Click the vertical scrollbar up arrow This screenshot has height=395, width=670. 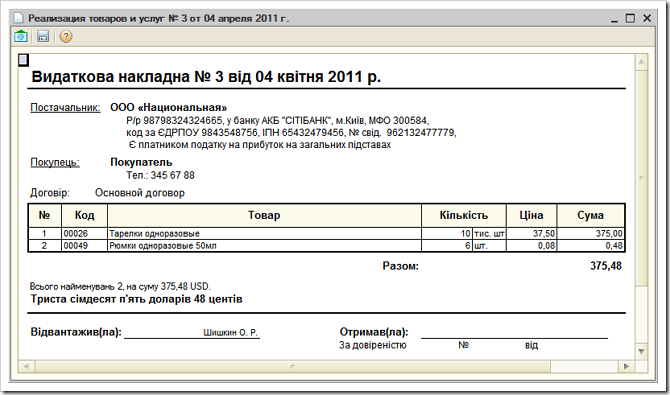coord(641,62)
